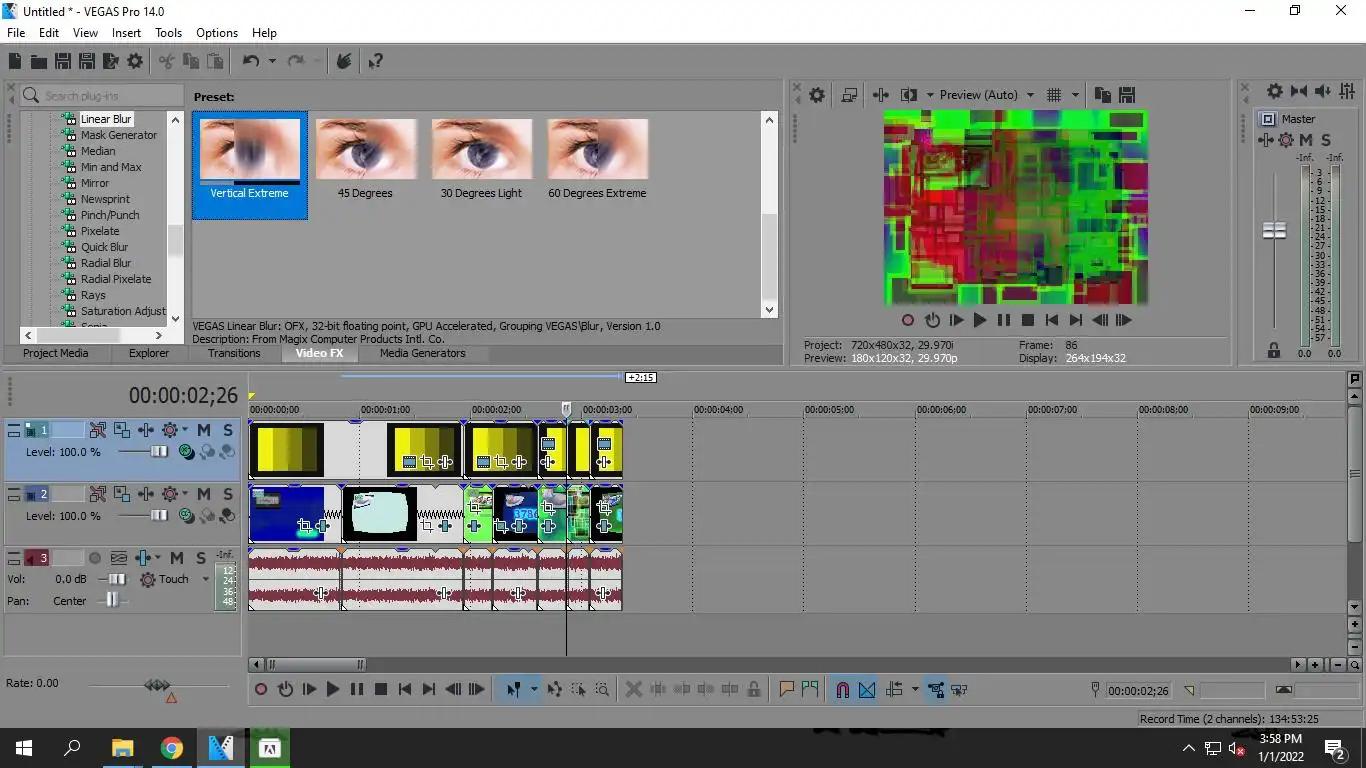The image size is (1366, 768).
Task: Open Auto Ripple mode dropdown arrow
Action: (x=915, y=689)
